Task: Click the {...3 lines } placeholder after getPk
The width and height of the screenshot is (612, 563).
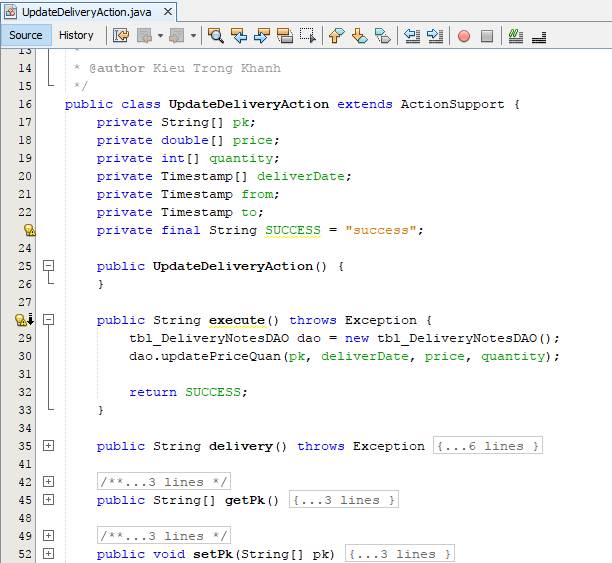Action: (x=344, y=499)
